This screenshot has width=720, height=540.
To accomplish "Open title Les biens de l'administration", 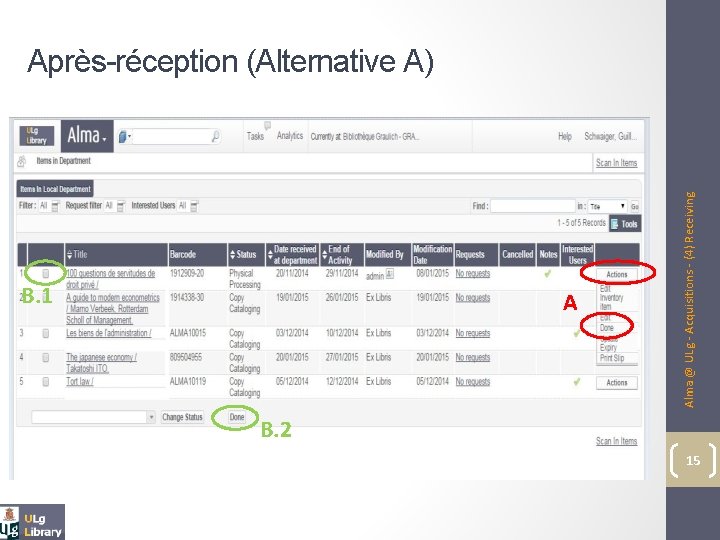I will (x=109, y=333).
